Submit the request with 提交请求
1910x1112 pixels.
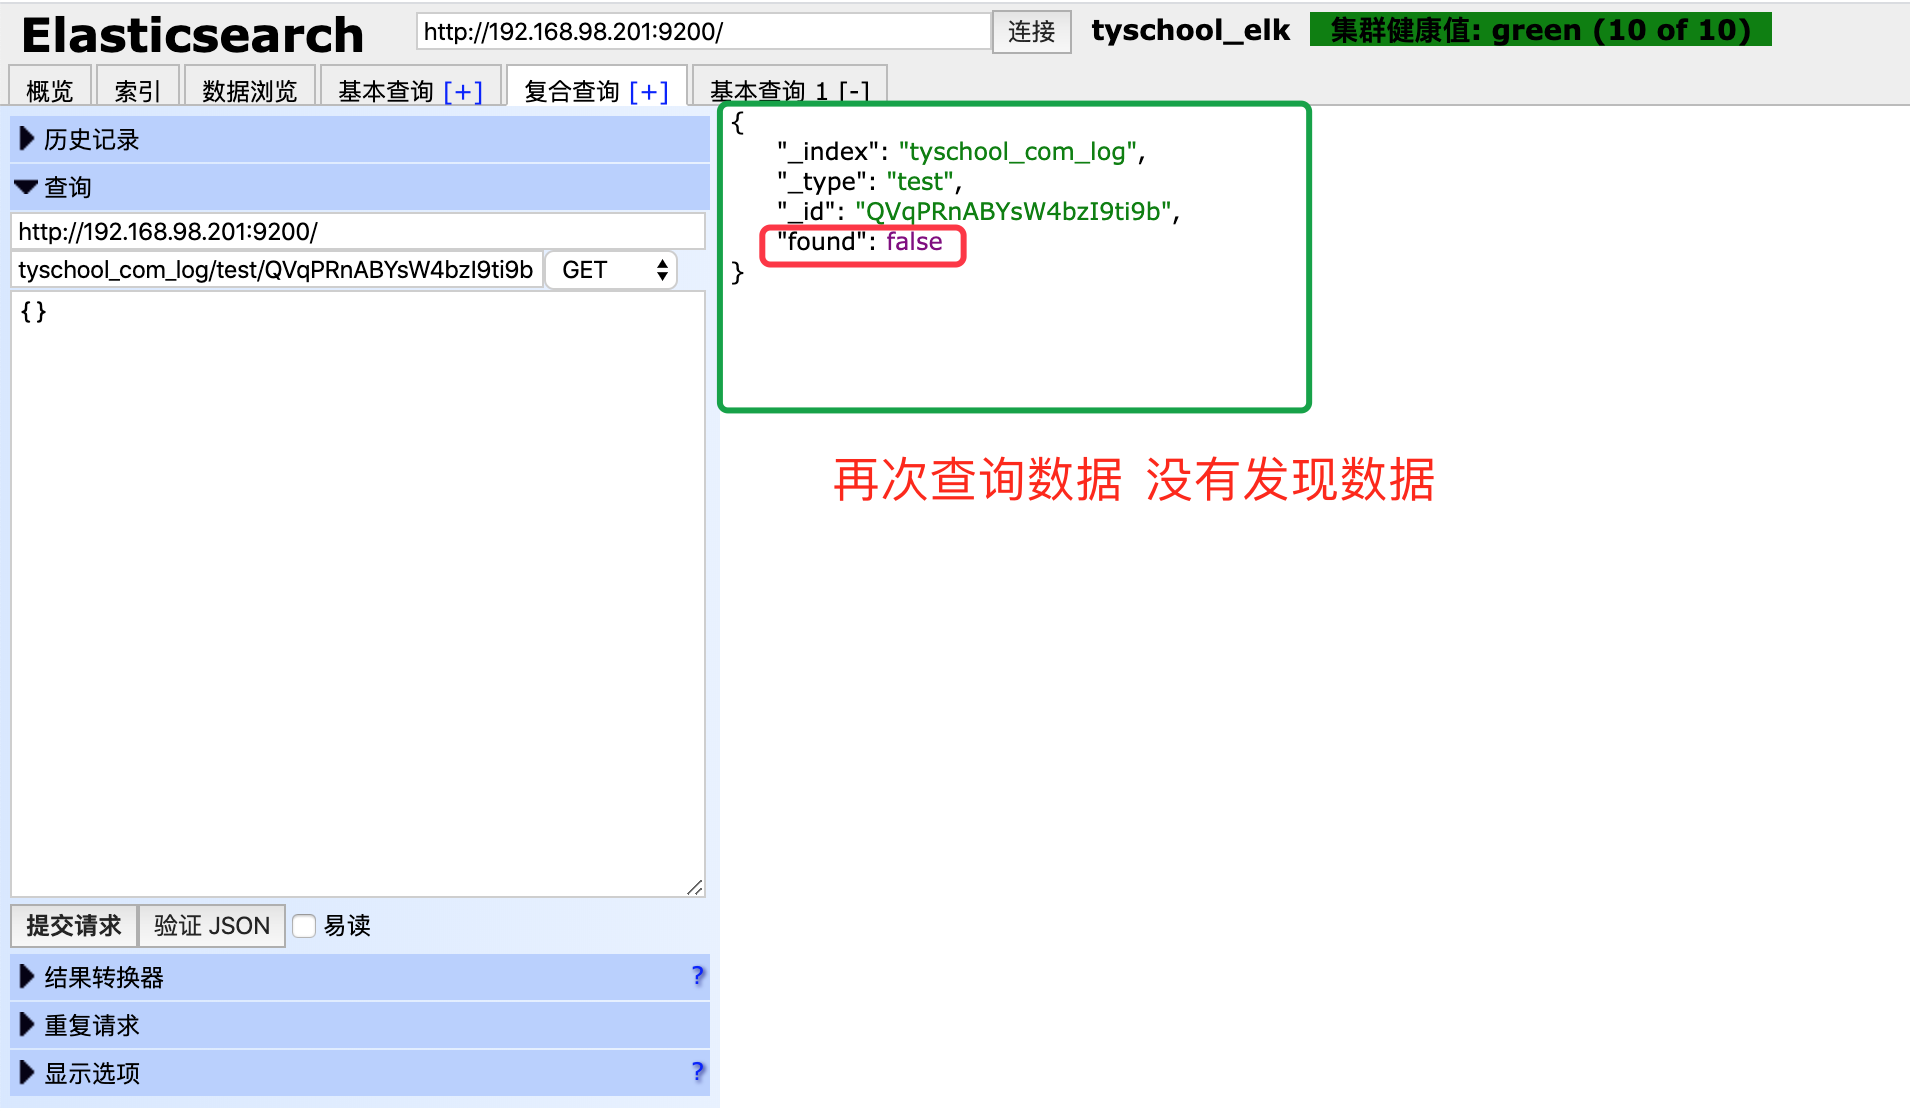[72, 926]
